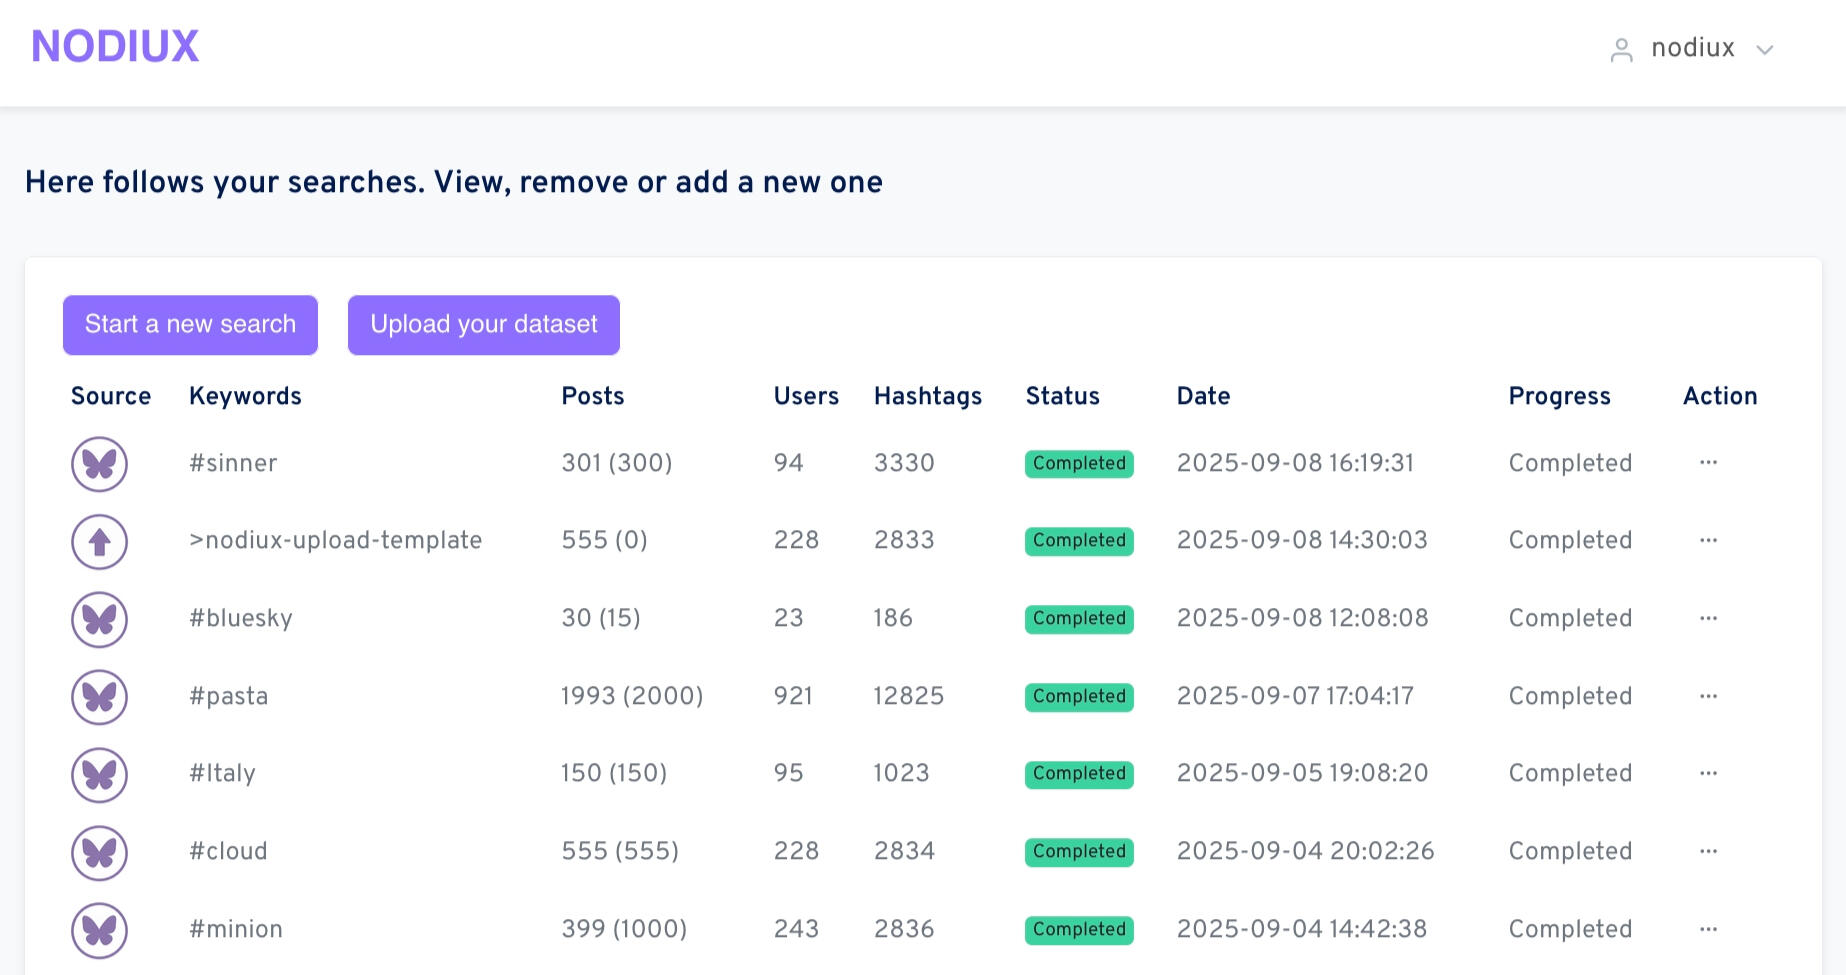Go to home via the NODIUX logo

[x=115, y=47]
